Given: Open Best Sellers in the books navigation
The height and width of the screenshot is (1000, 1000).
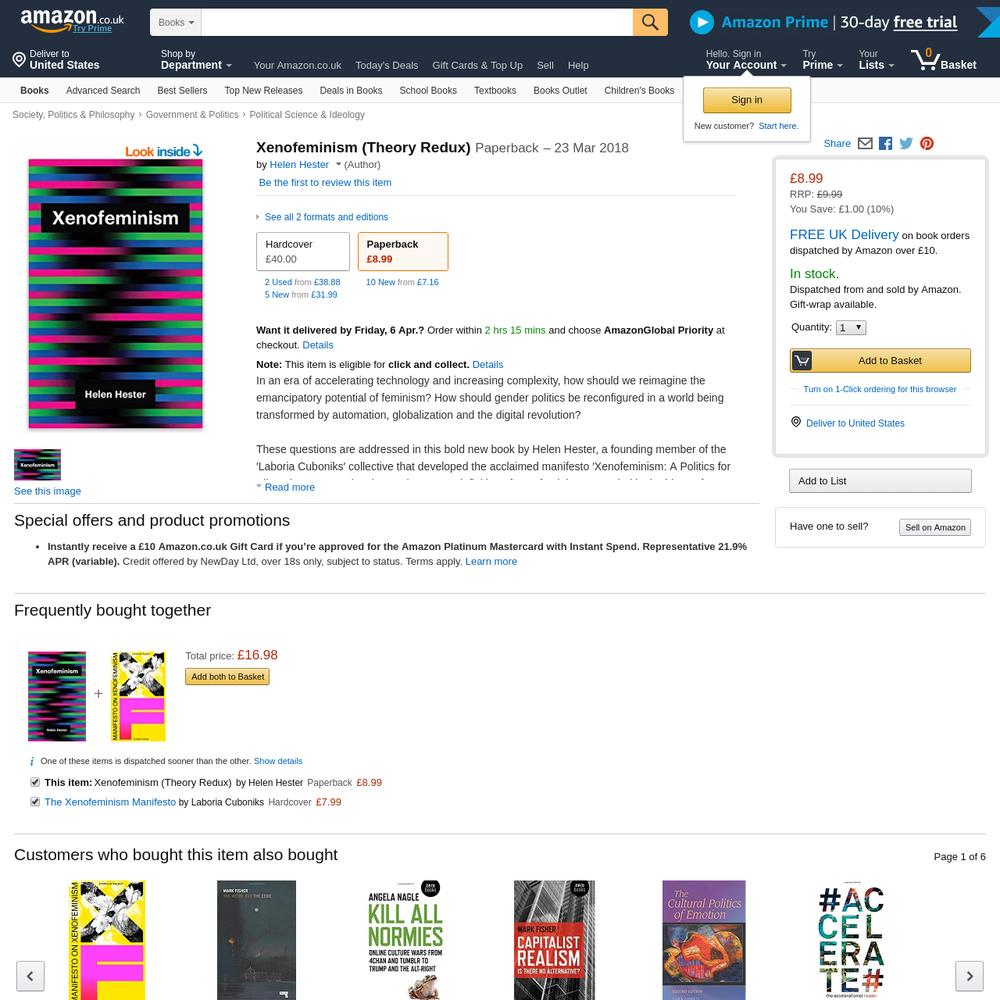Looking at the screenshot, I should tap(182, 91).
